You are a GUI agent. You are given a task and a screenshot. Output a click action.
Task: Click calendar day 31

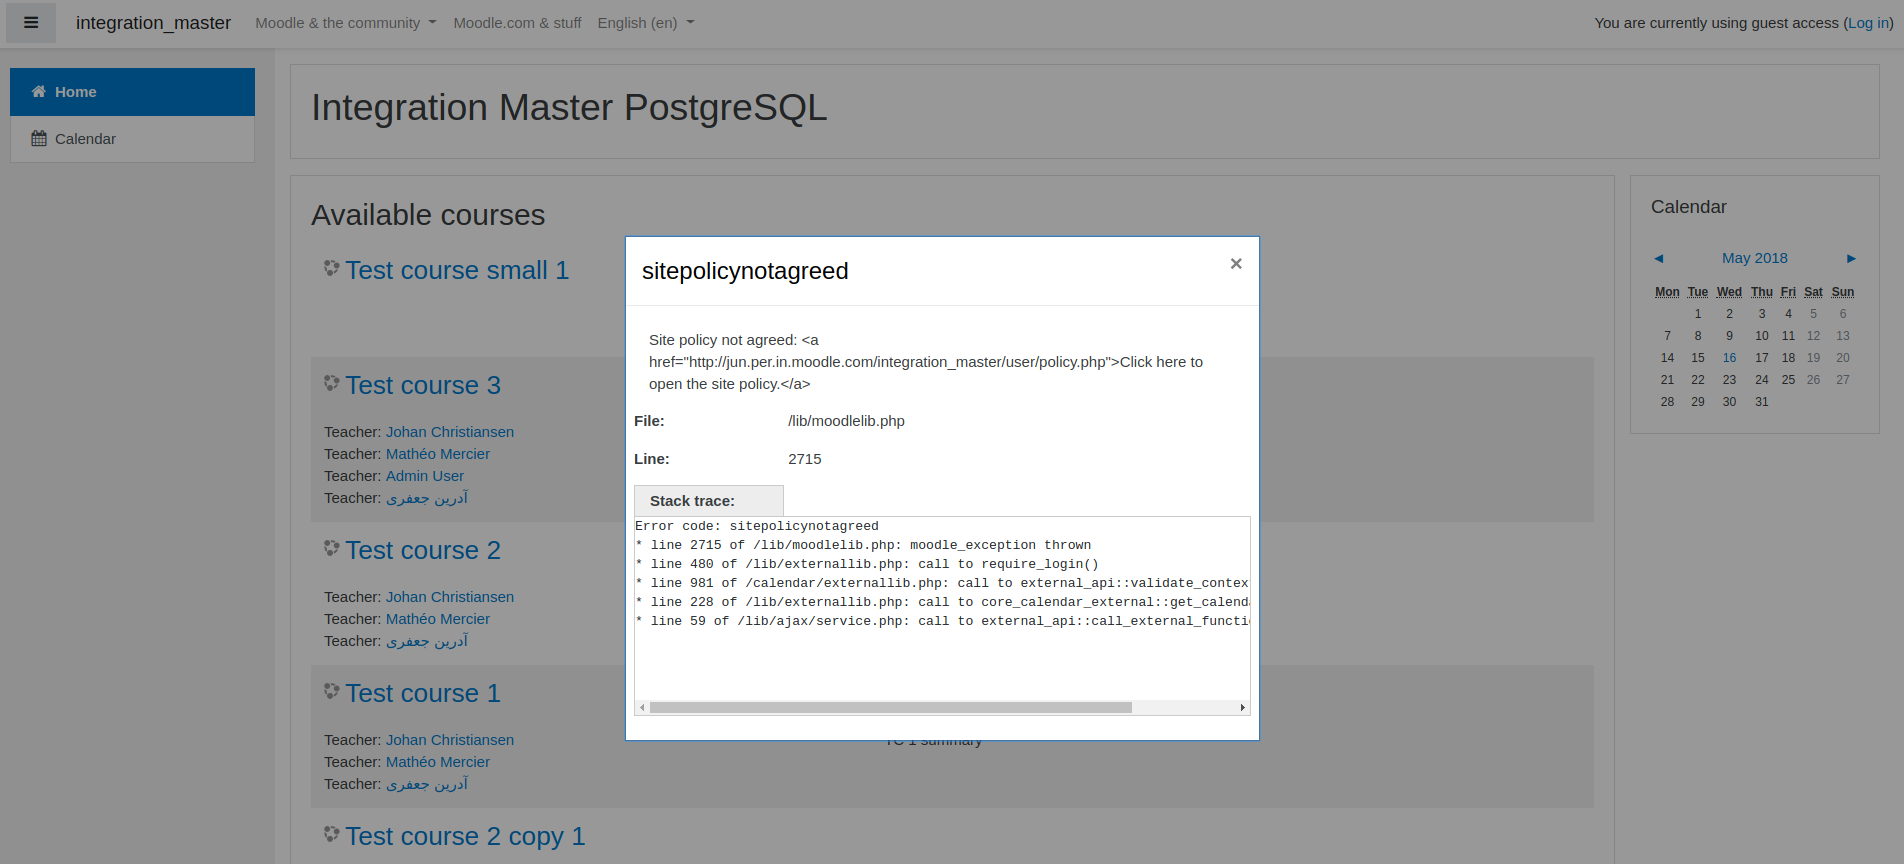1762,402
